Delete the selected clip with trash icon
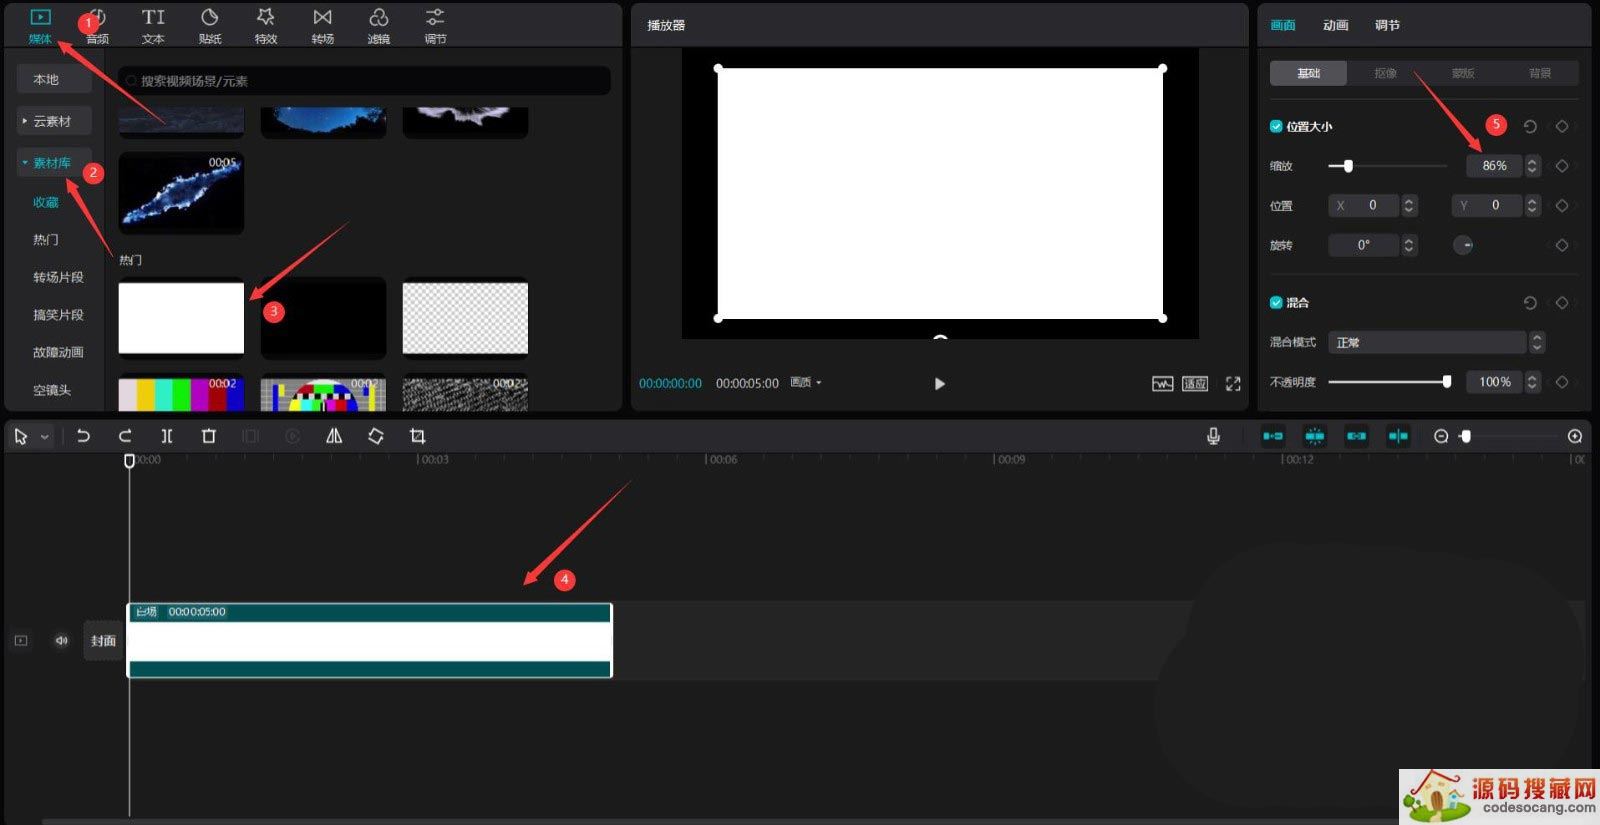 point(208,436)
